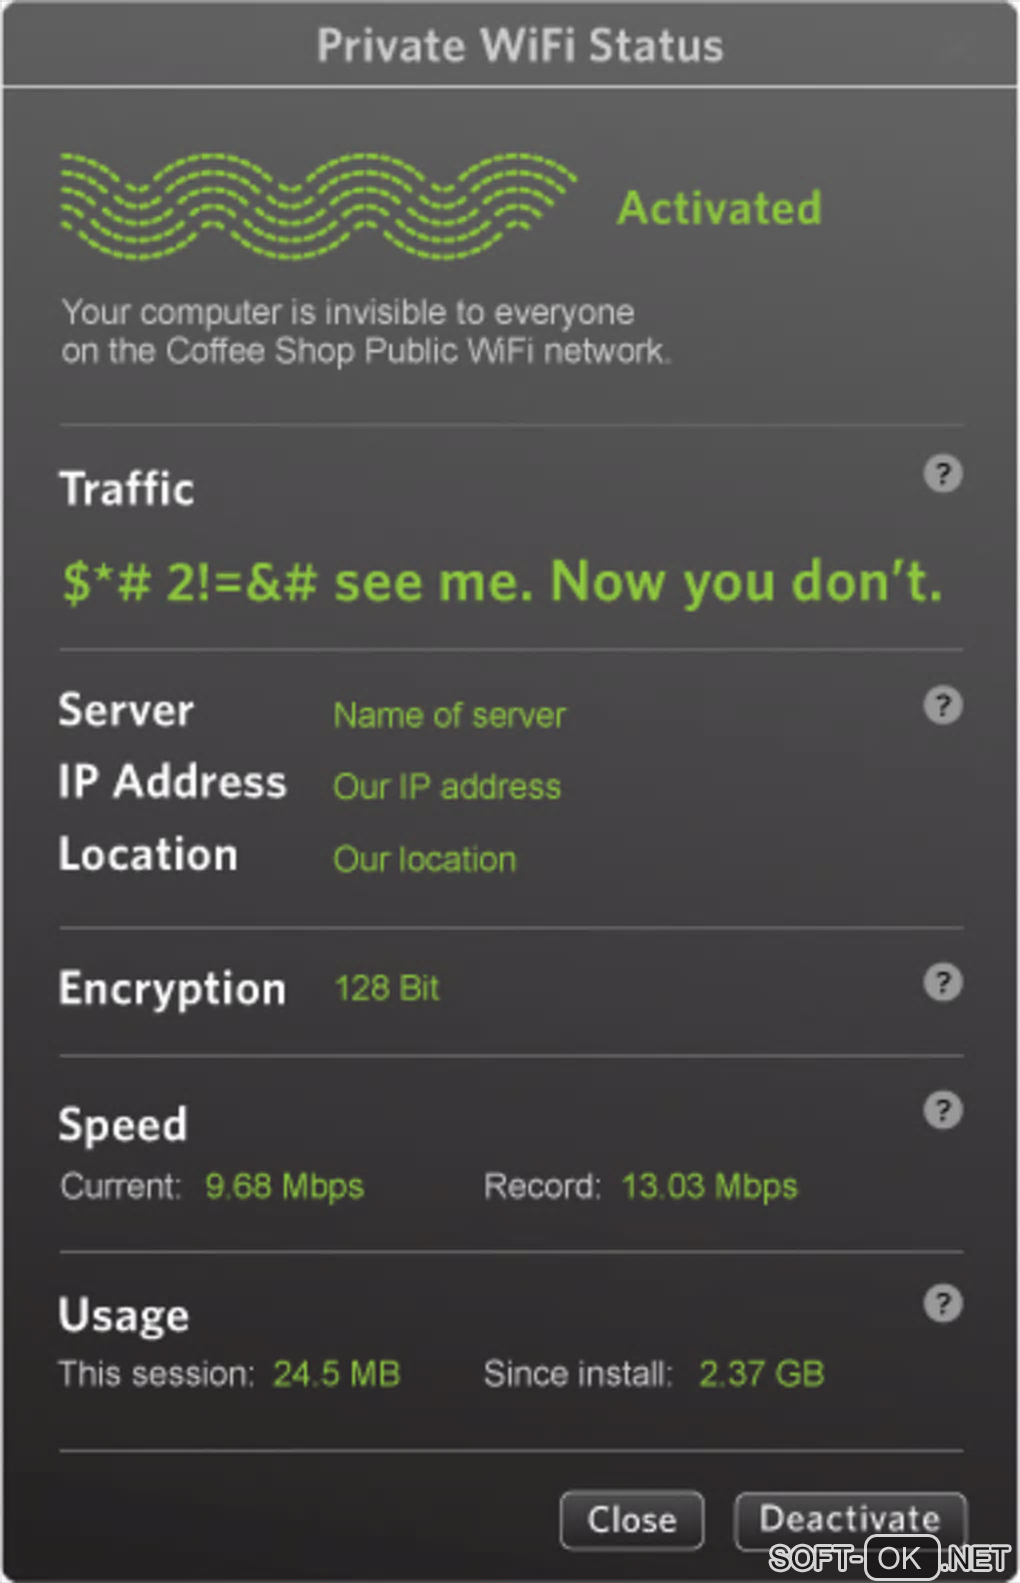
Task: Click the session usage 24.5 MB
Action: [x=336, y=1373]
